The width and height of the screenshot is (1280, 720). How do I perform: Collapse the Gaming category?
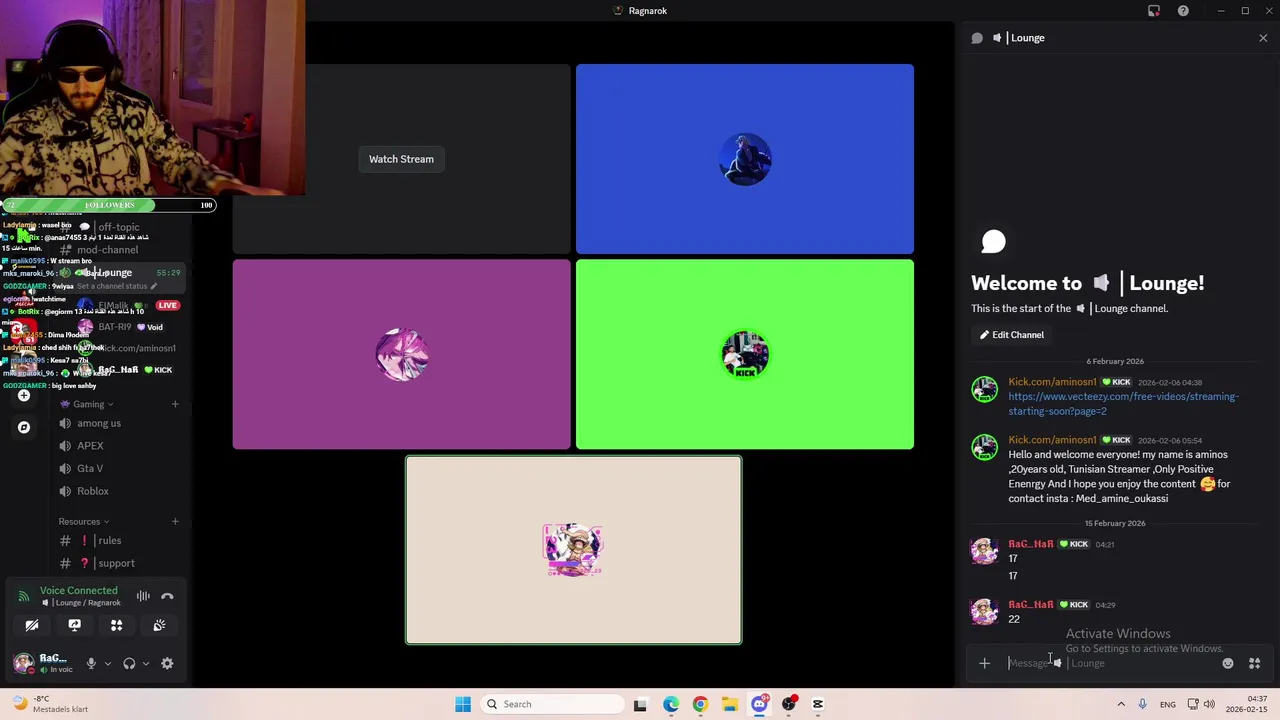(x=88, y=404)
